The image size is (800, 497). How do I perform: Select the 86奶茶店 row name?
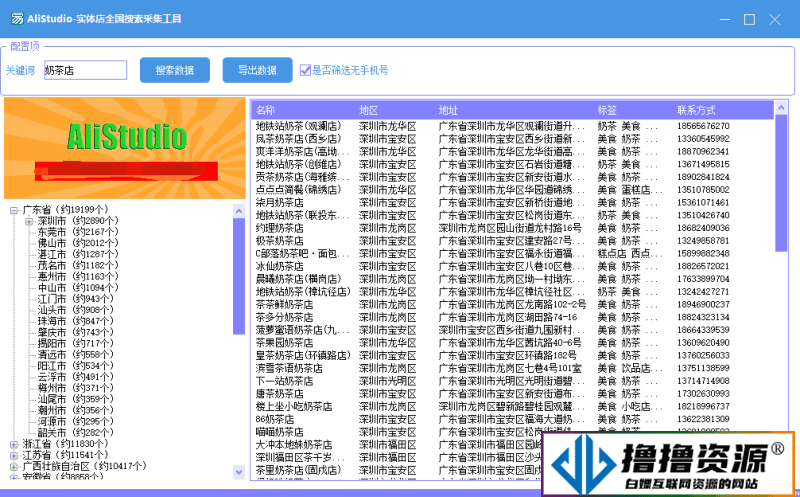pyautogui.click(x=275, y=419)
